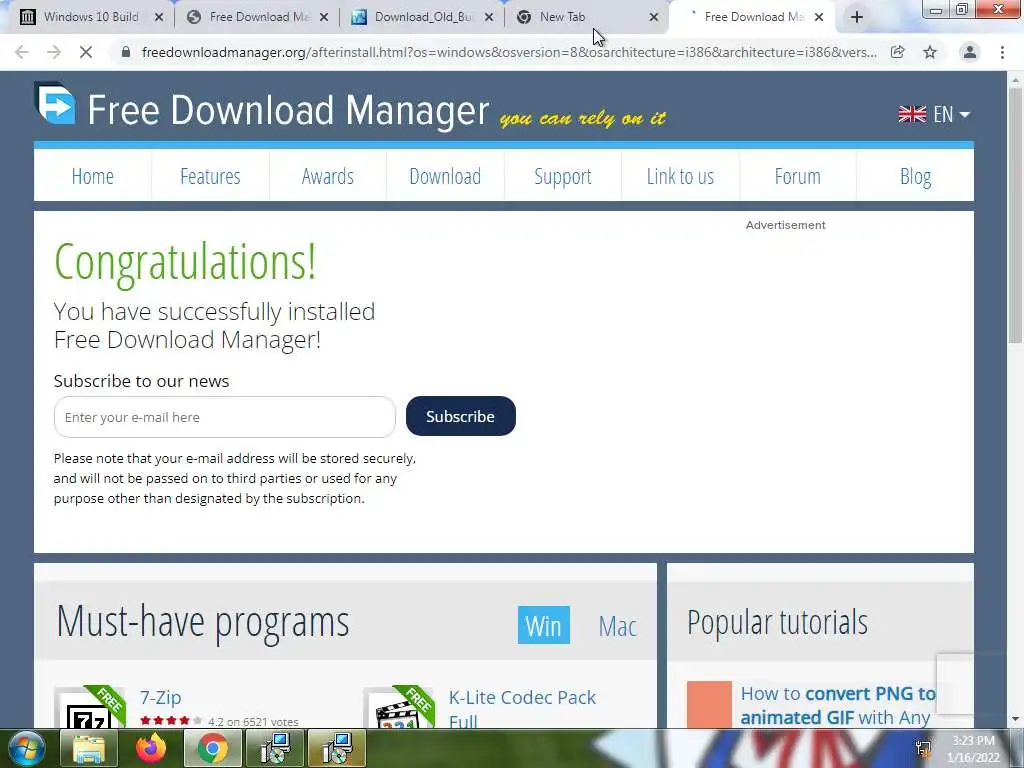Click the Free Download Manager logo icon
The height and width of the screenshot is (768, 1024).
tap(56, 104)
